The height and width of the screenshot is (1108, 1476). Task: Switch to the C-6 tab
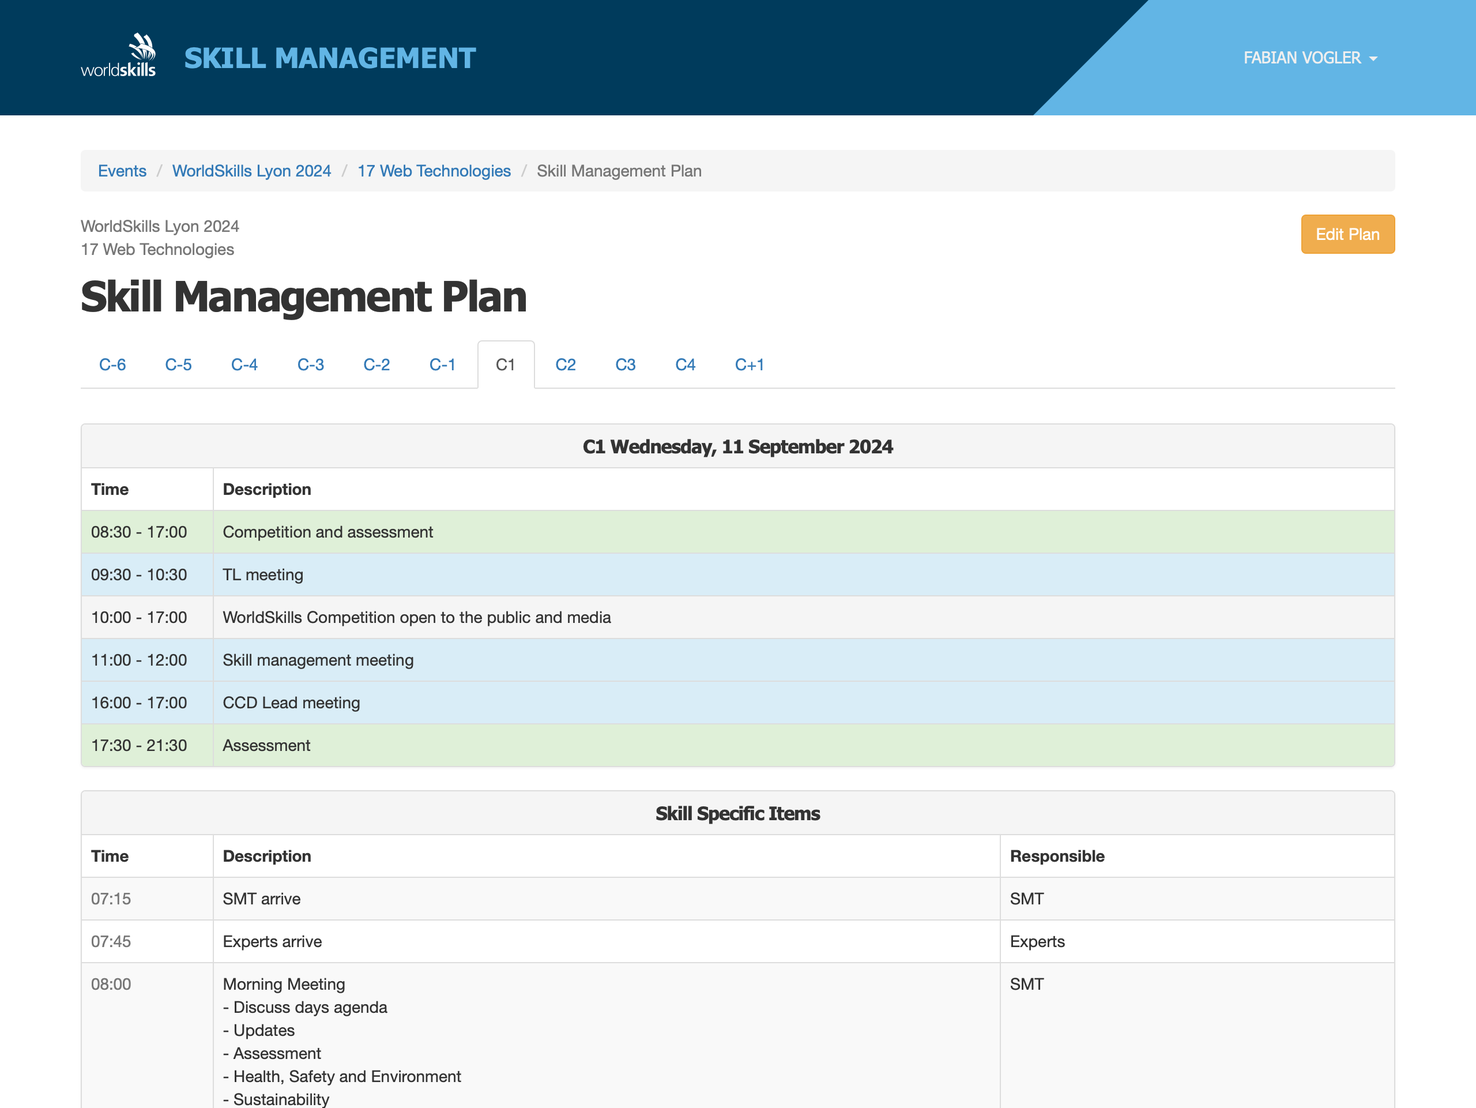112,364
